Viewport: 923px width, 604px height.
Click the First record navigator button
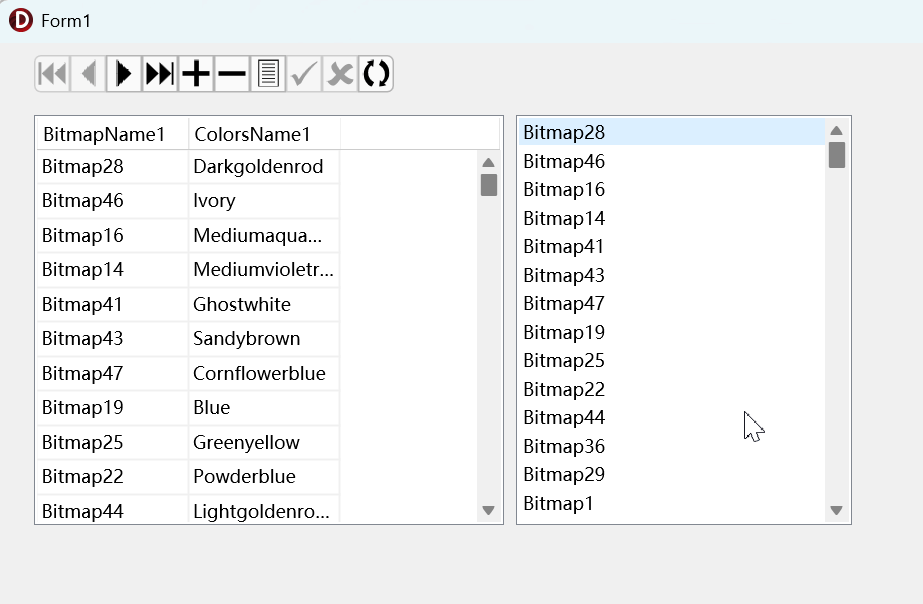pos(52,73)
